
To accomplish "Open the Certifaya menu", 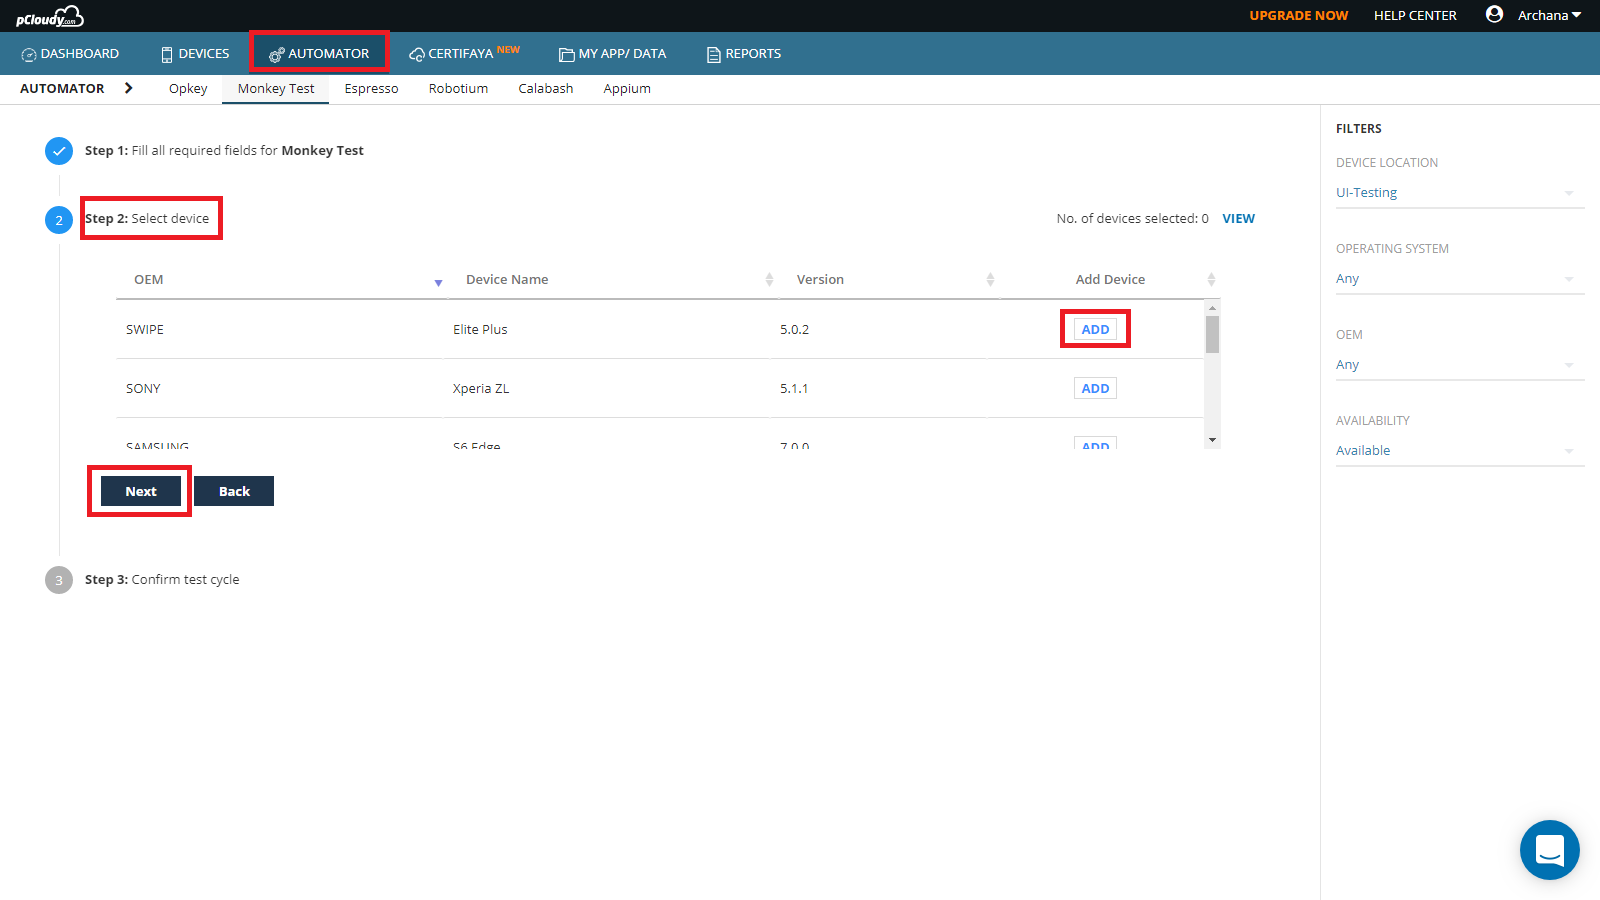I will (464, 54).
